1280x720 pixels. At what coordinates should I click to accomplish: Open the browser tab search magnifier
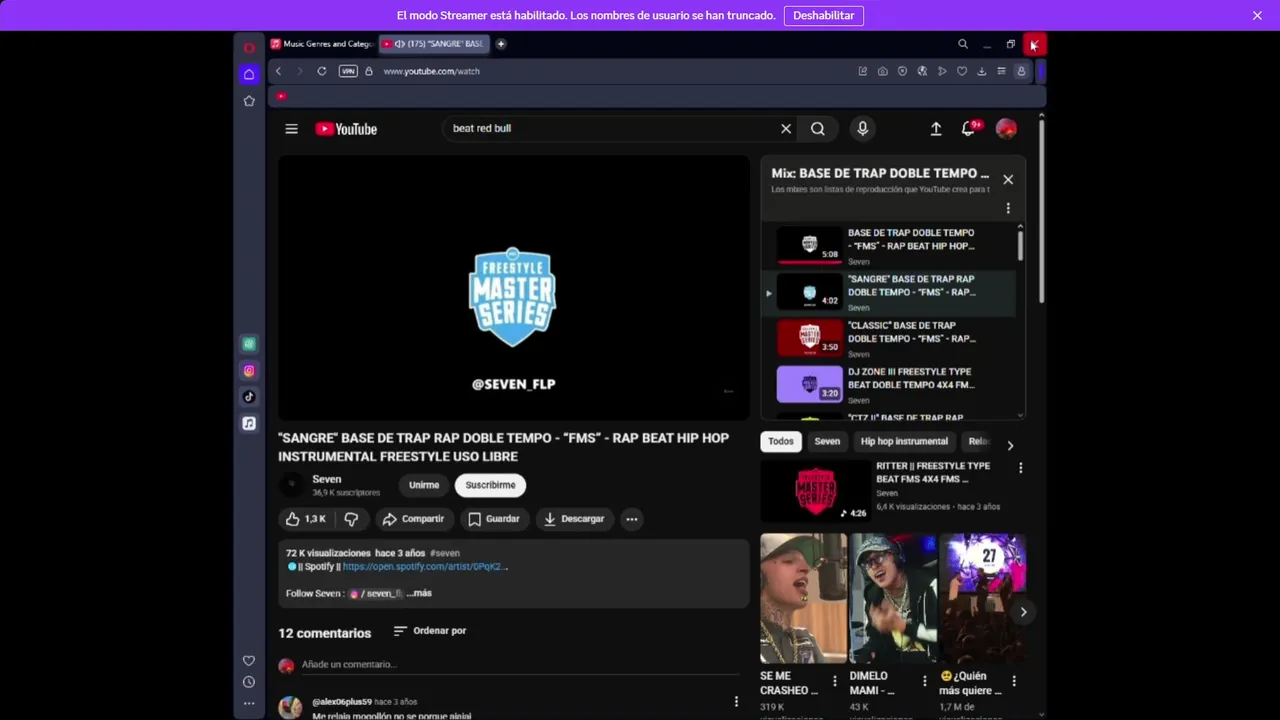963,44
